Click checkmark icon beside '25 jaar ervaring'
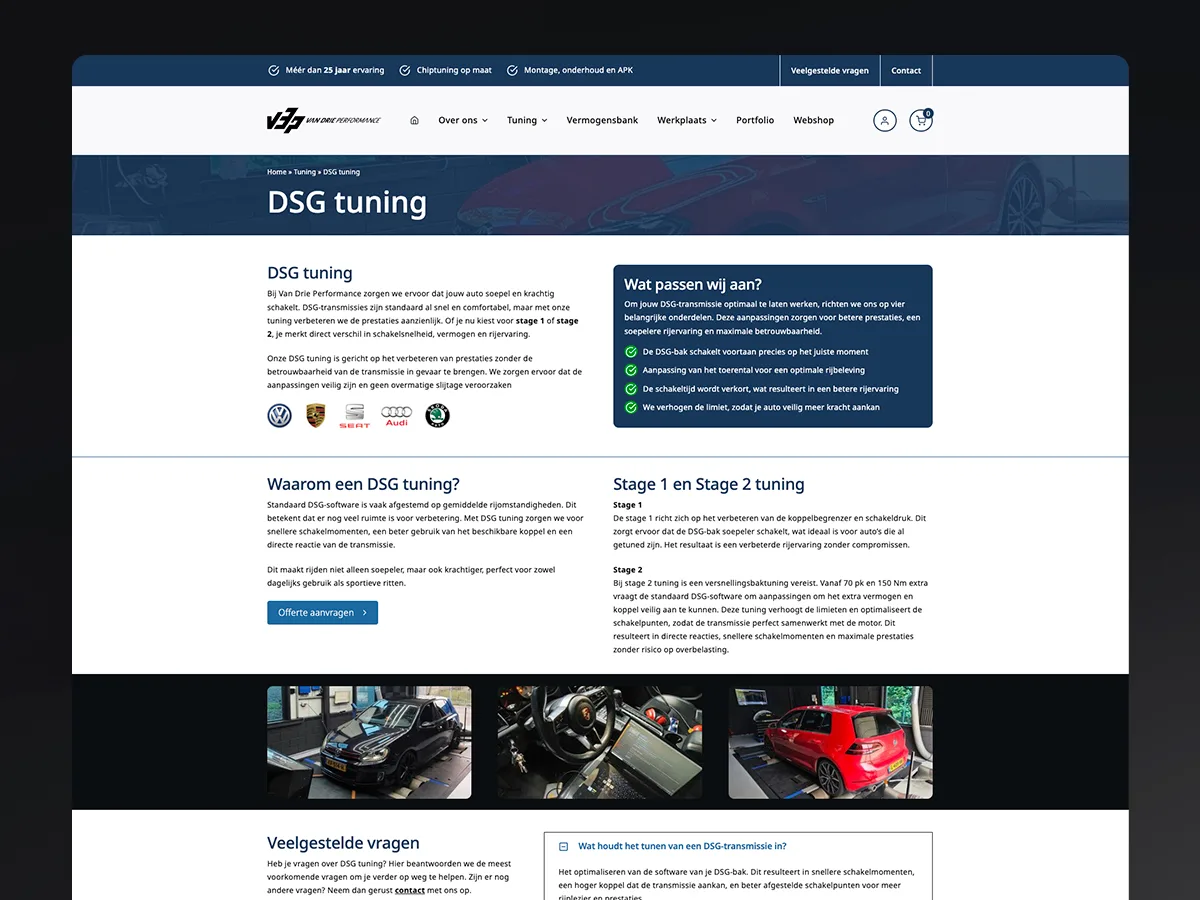Screen dimensions: 1200x900 (x=274, y=71)
